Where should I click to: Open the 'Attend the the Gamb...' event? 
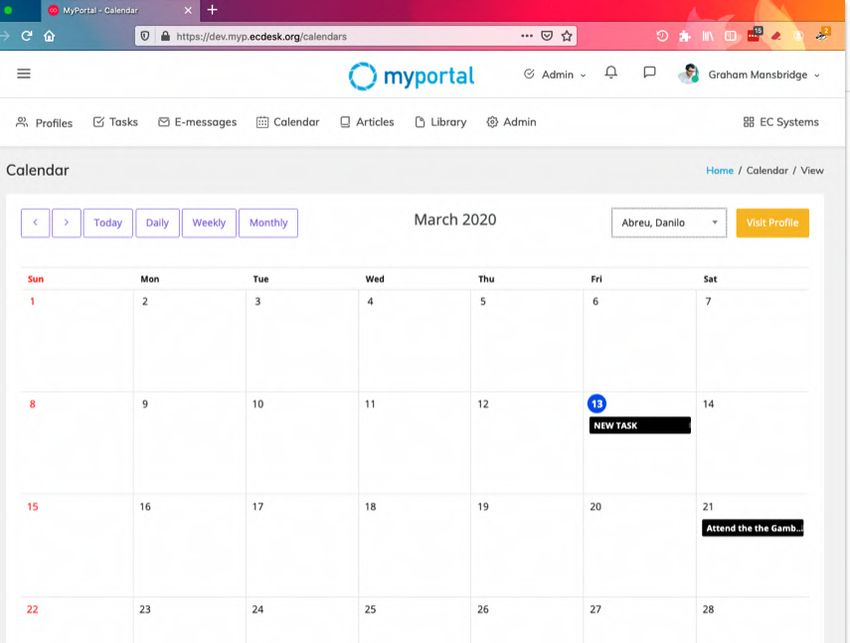pos(752,528)
